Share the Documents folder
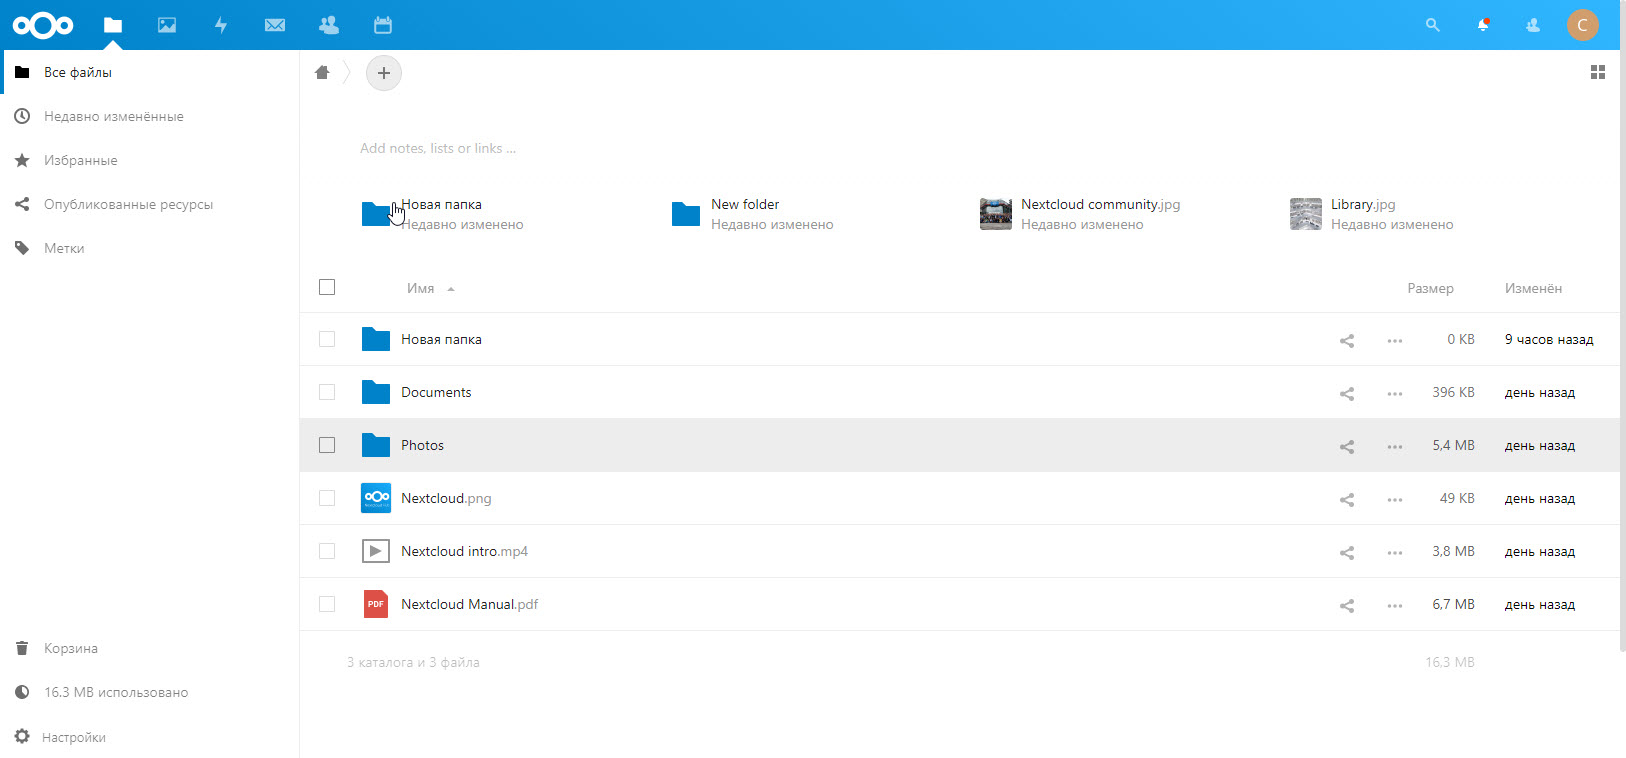 (x=1347, y=393)
